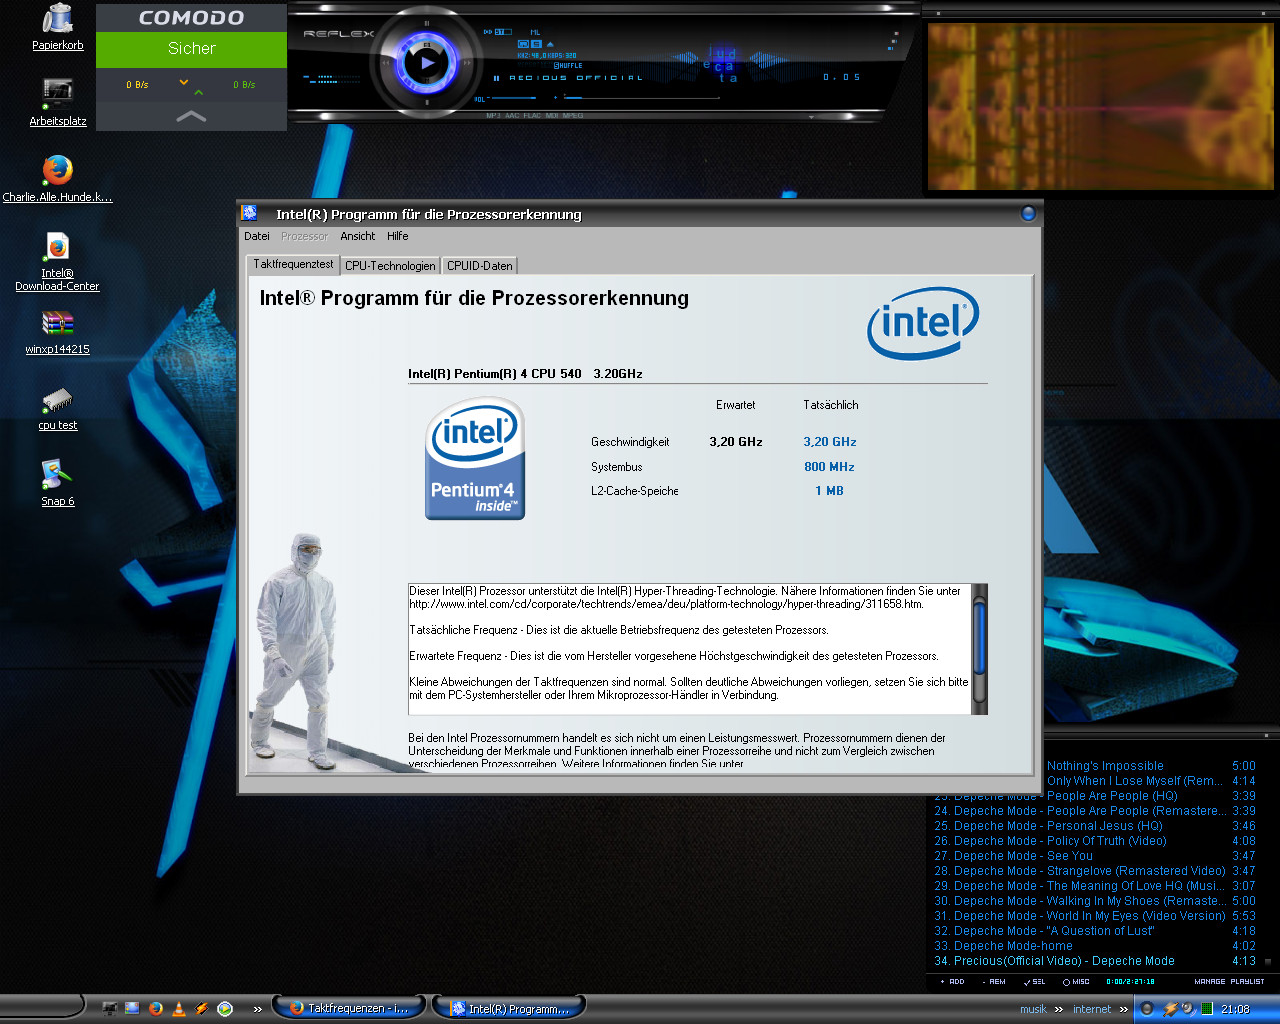
Task: Open the Arbeitsplatz desktop icon
Action: pyautogui.click(x=58, y=102)
